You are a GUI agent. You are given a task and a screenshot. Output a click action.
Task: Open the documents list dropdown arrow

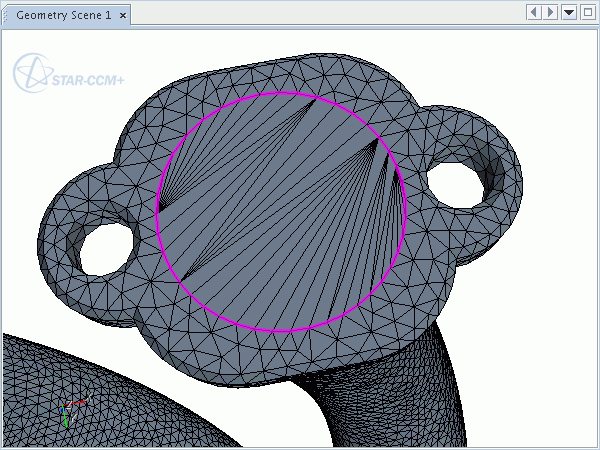[568, 12]
